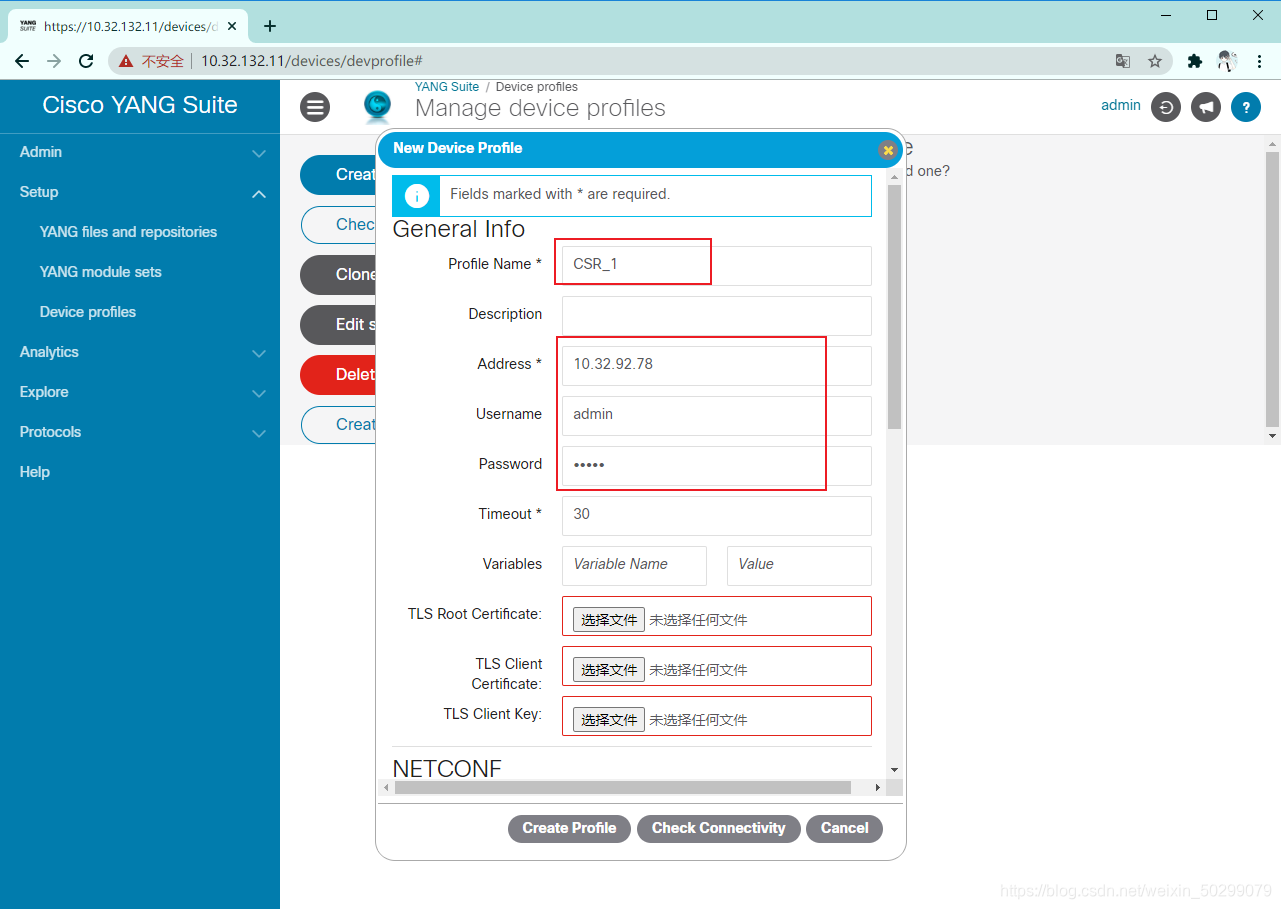Collapse the Setup sidebar section

(140, 192)
